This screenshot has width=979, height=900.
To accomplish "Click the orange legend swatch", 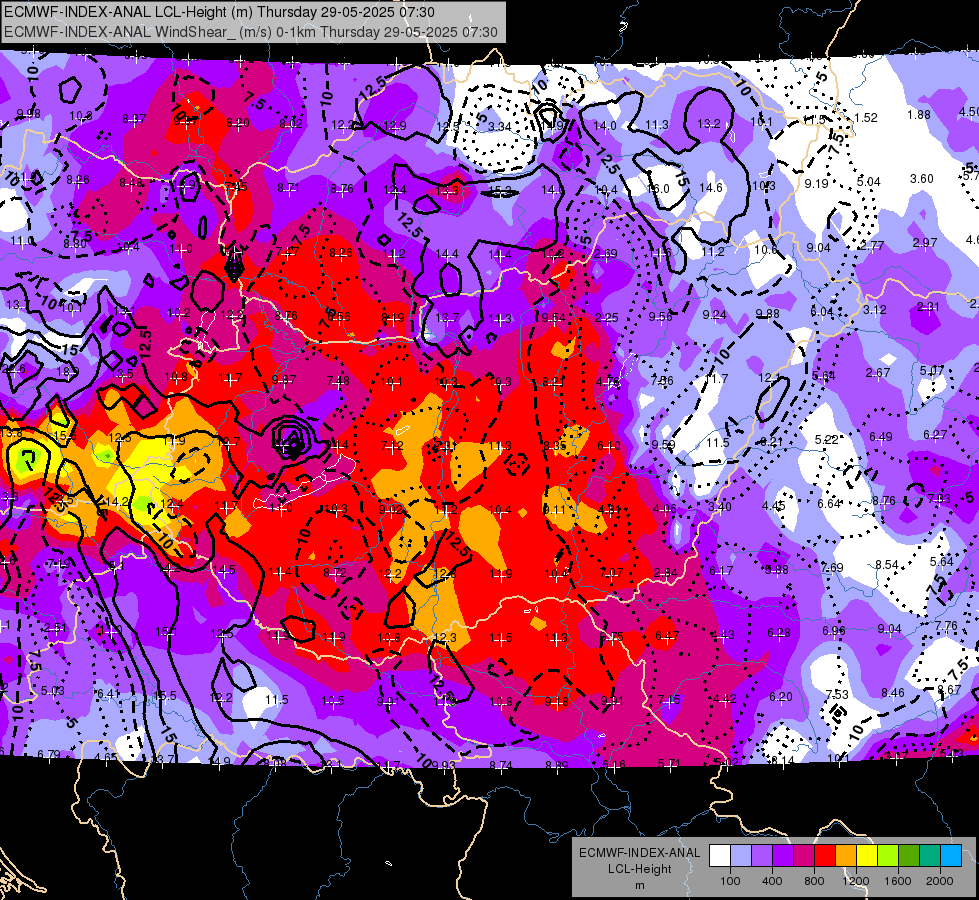I will pyautogui.click(x=846, y=856).
